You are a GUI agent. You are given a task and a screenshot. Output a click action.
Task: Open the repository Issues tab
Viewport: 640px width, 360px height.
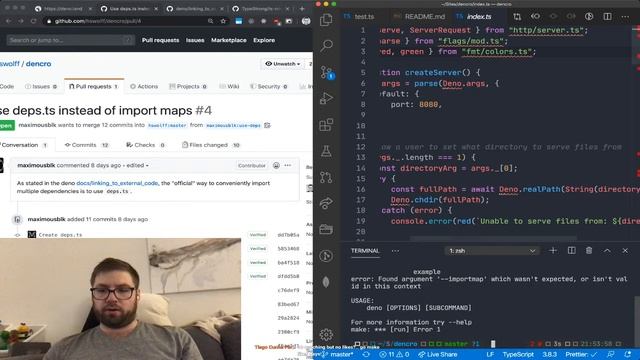(x=41, y=87)
